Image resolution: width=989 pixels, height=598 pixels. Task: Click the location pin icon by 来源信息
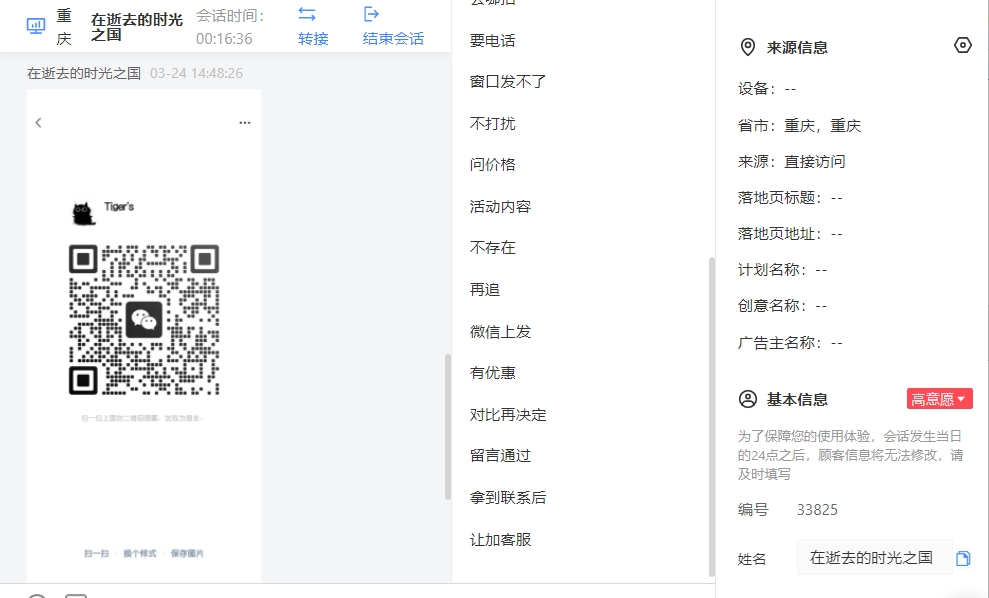tap(747, 47)
